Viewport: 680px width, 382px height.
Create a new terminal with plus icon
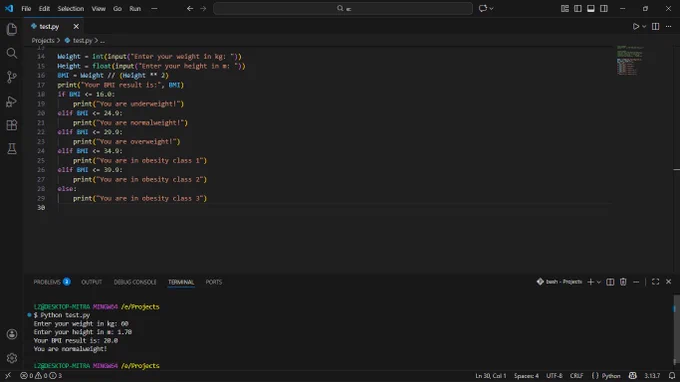(590, 282)
